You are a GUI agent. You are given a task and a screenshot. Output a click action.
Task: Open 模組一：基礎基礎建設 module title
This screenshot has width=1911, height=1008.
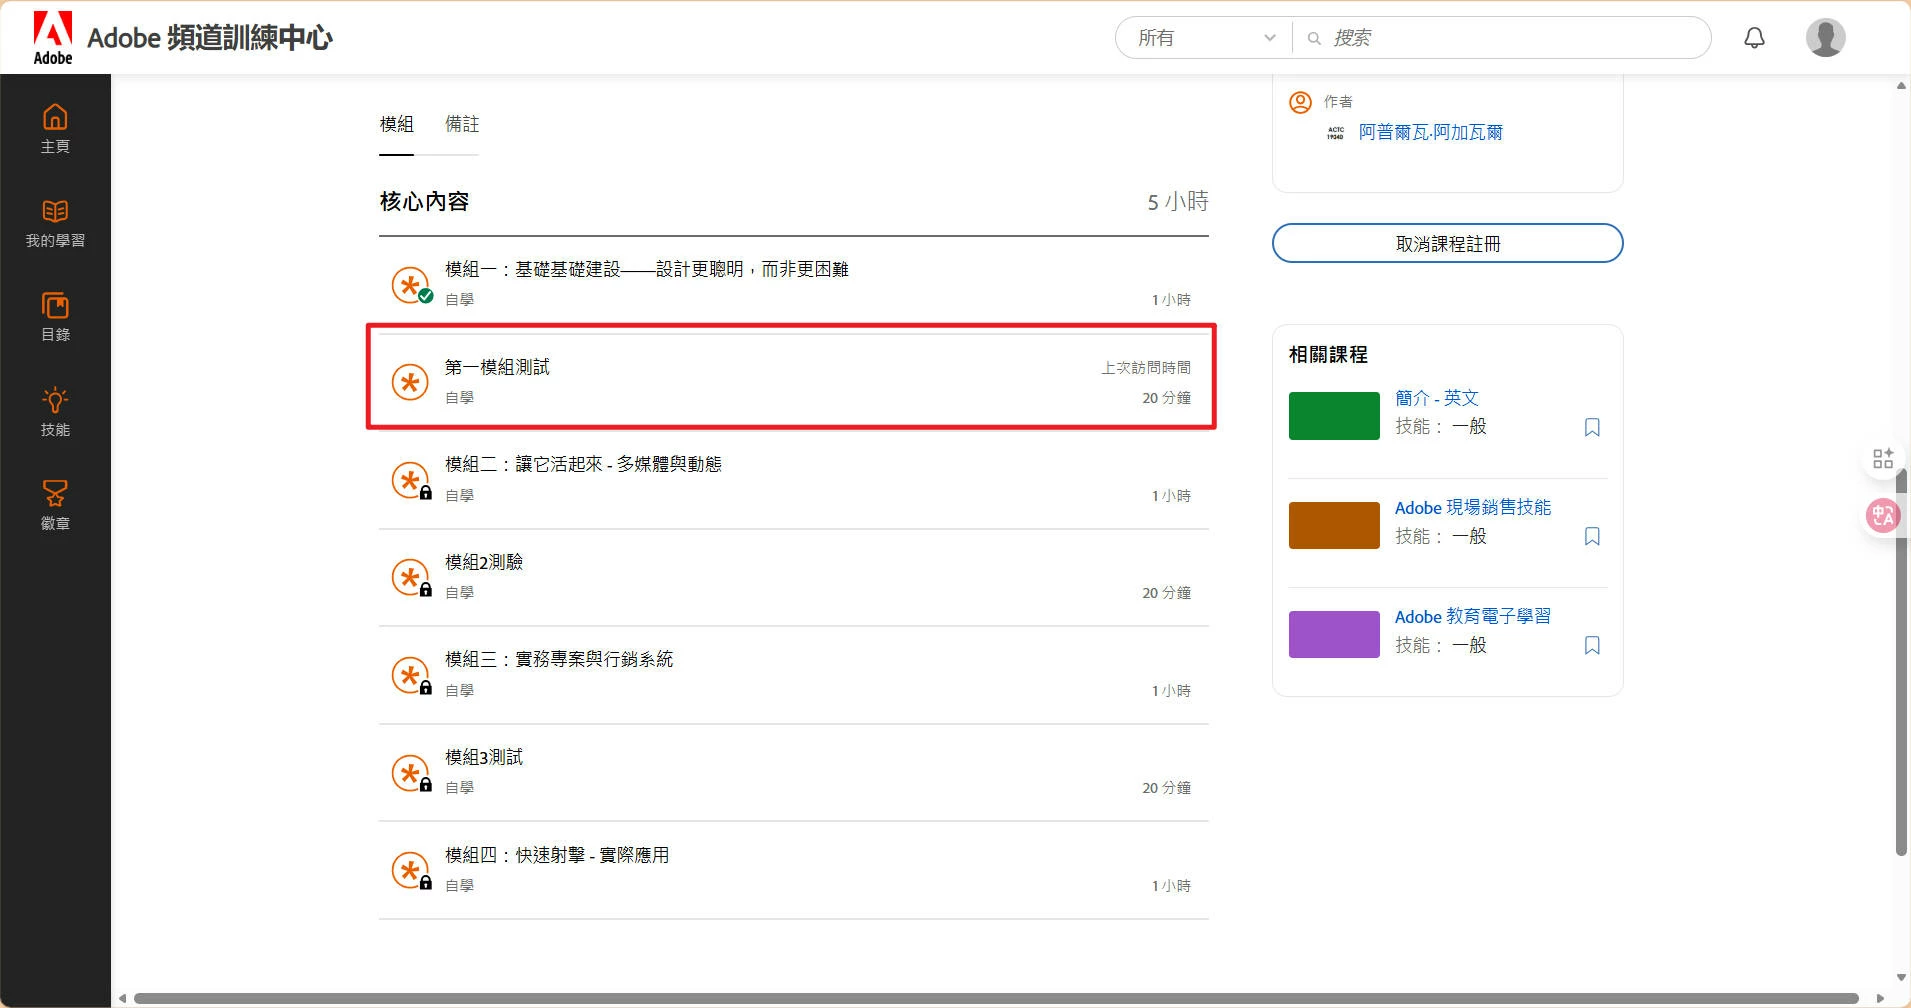pos(646,269)
